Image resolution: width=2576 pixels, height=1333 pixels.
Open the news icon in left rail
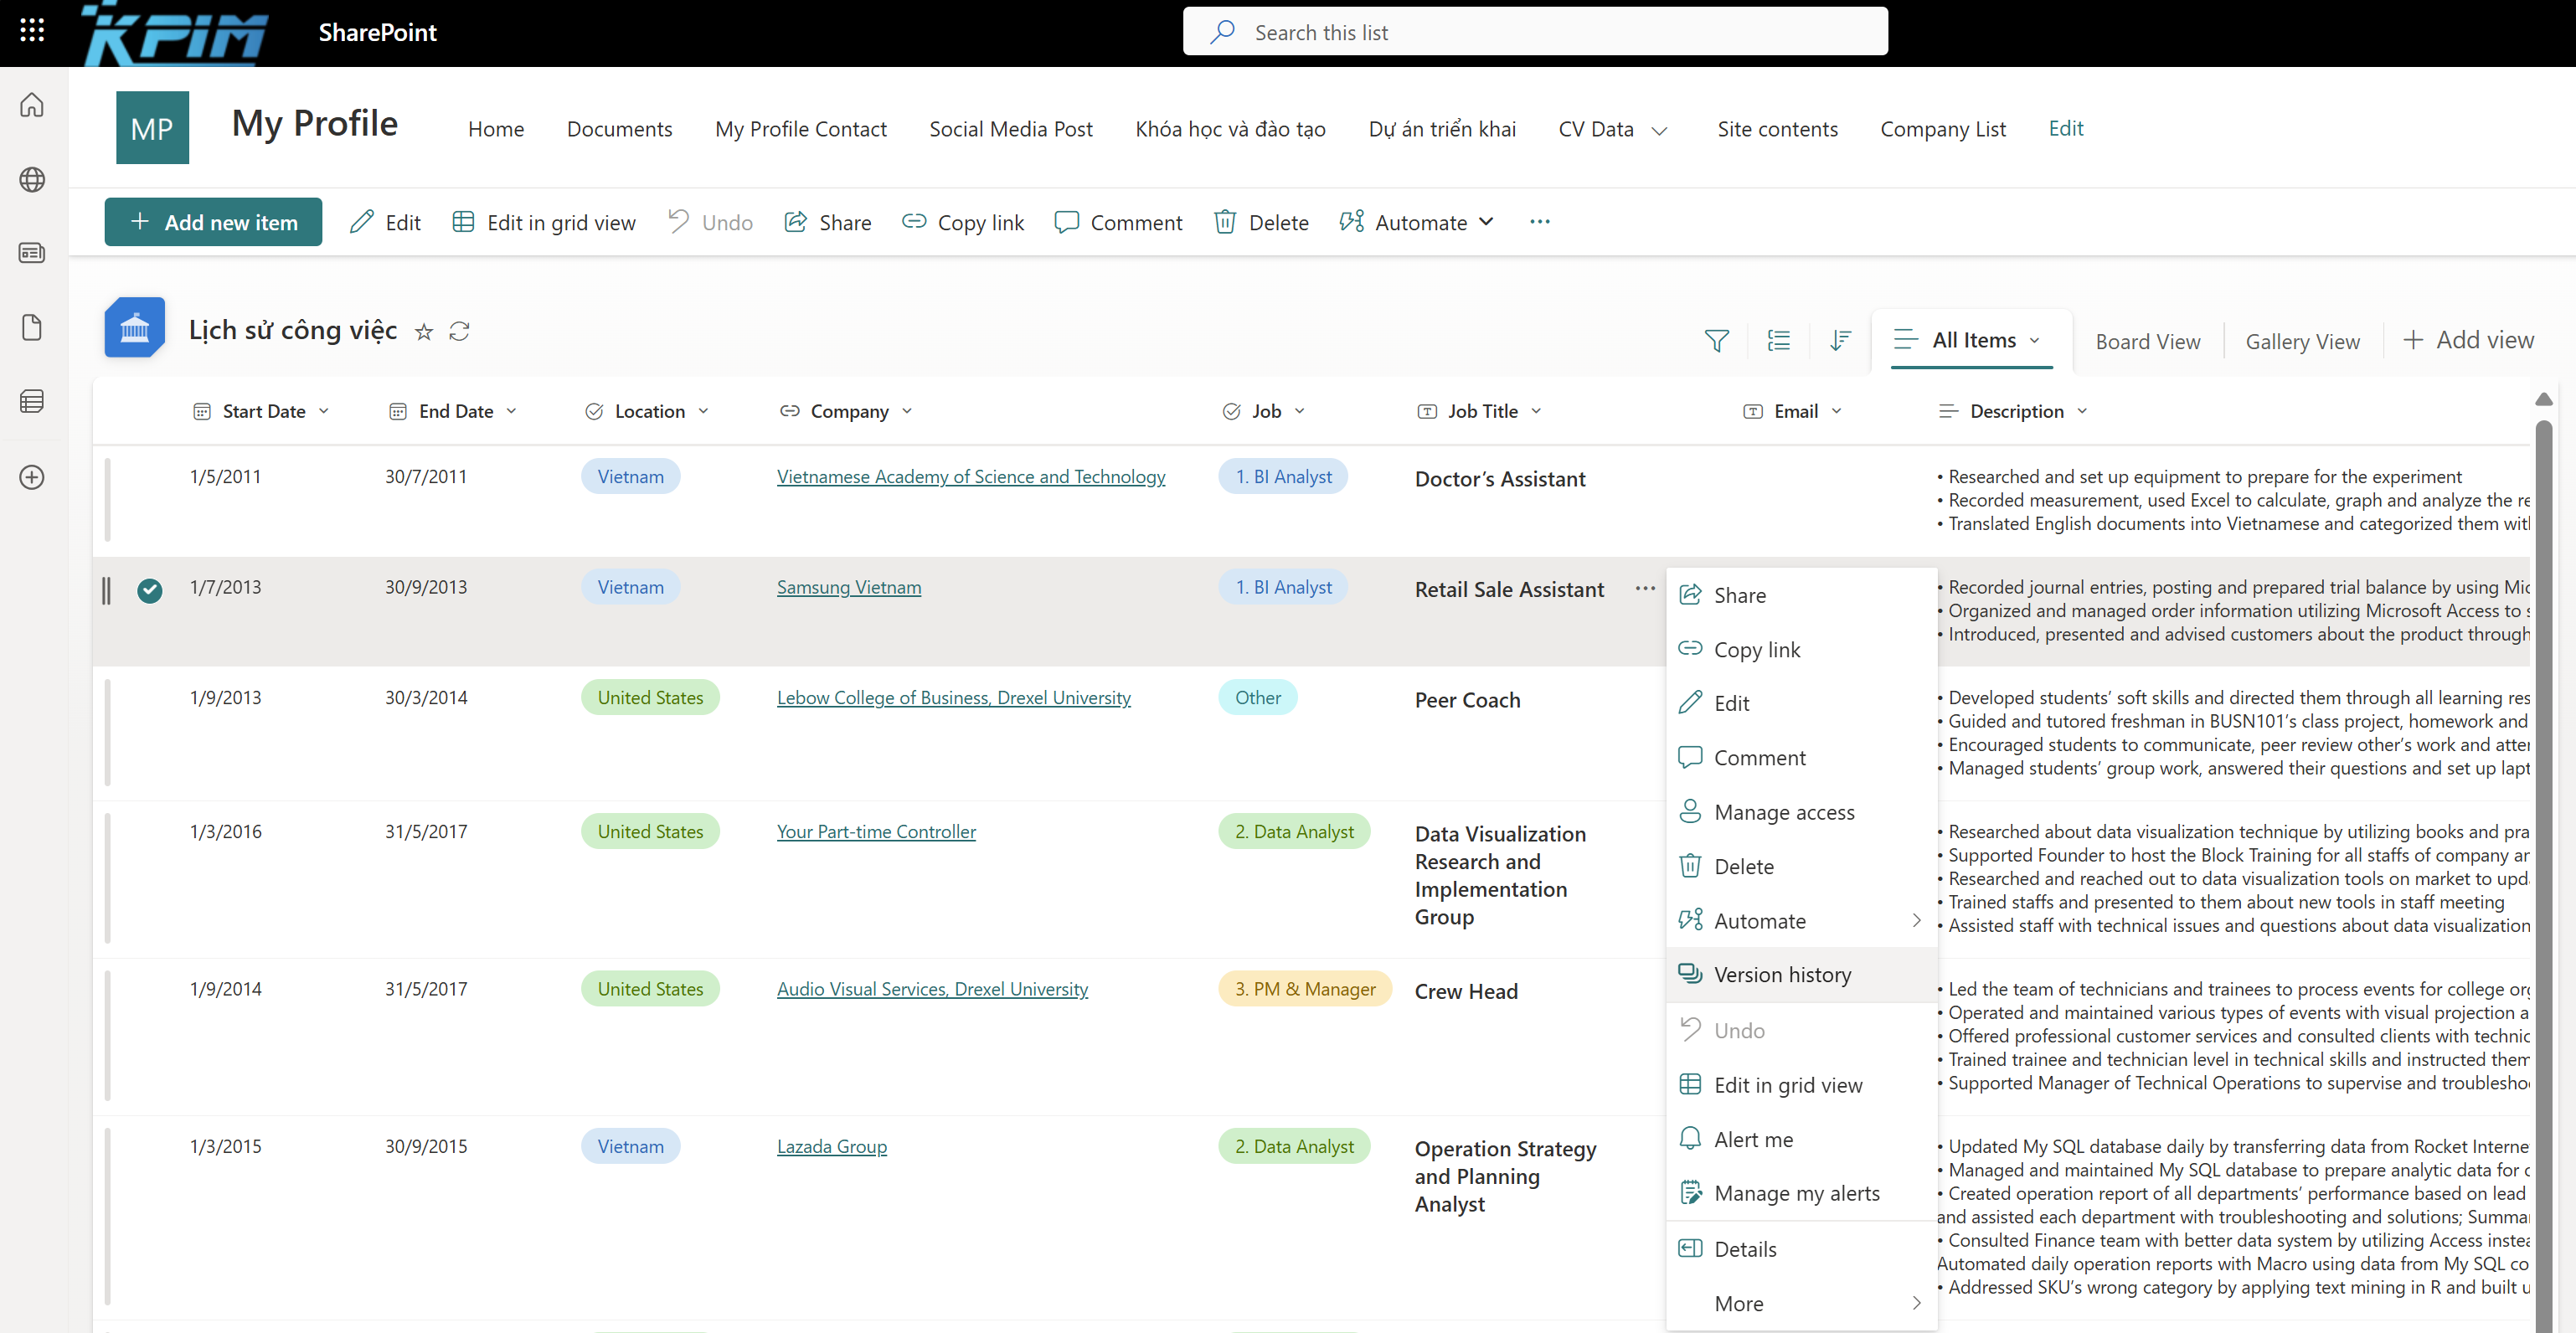[x=32, y=253]
